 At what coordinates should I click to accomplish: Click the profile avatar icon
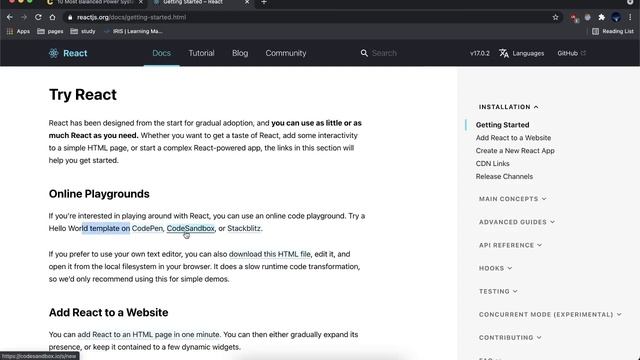click(x=616, y=17)
